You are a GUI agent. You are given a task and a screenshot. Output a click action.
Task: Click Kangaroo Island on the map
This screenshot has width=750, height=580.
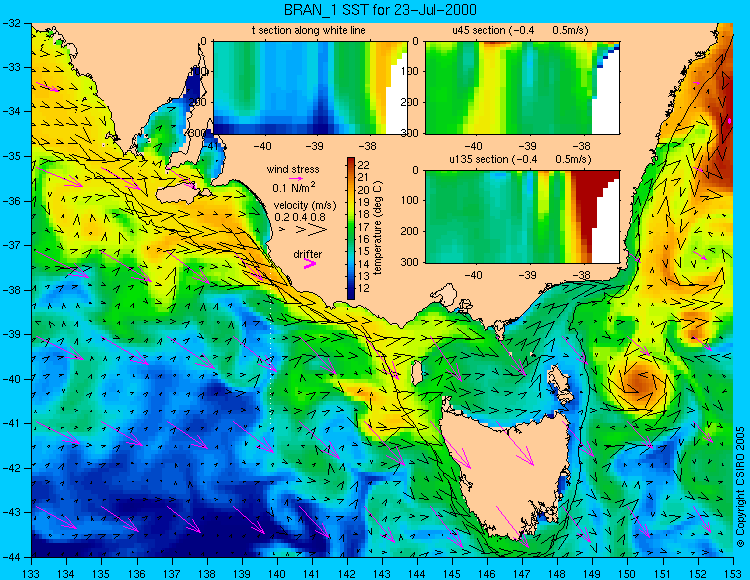(179, 194)
